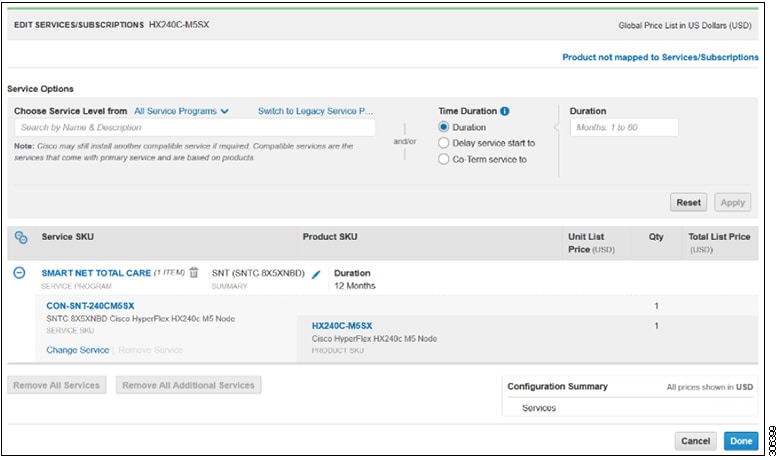Click the Reset button

[688, 202]
